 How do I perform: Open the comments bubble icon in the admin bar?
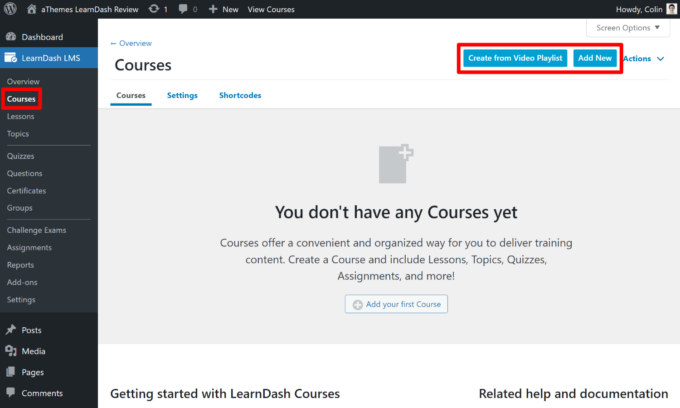point(183,9)
